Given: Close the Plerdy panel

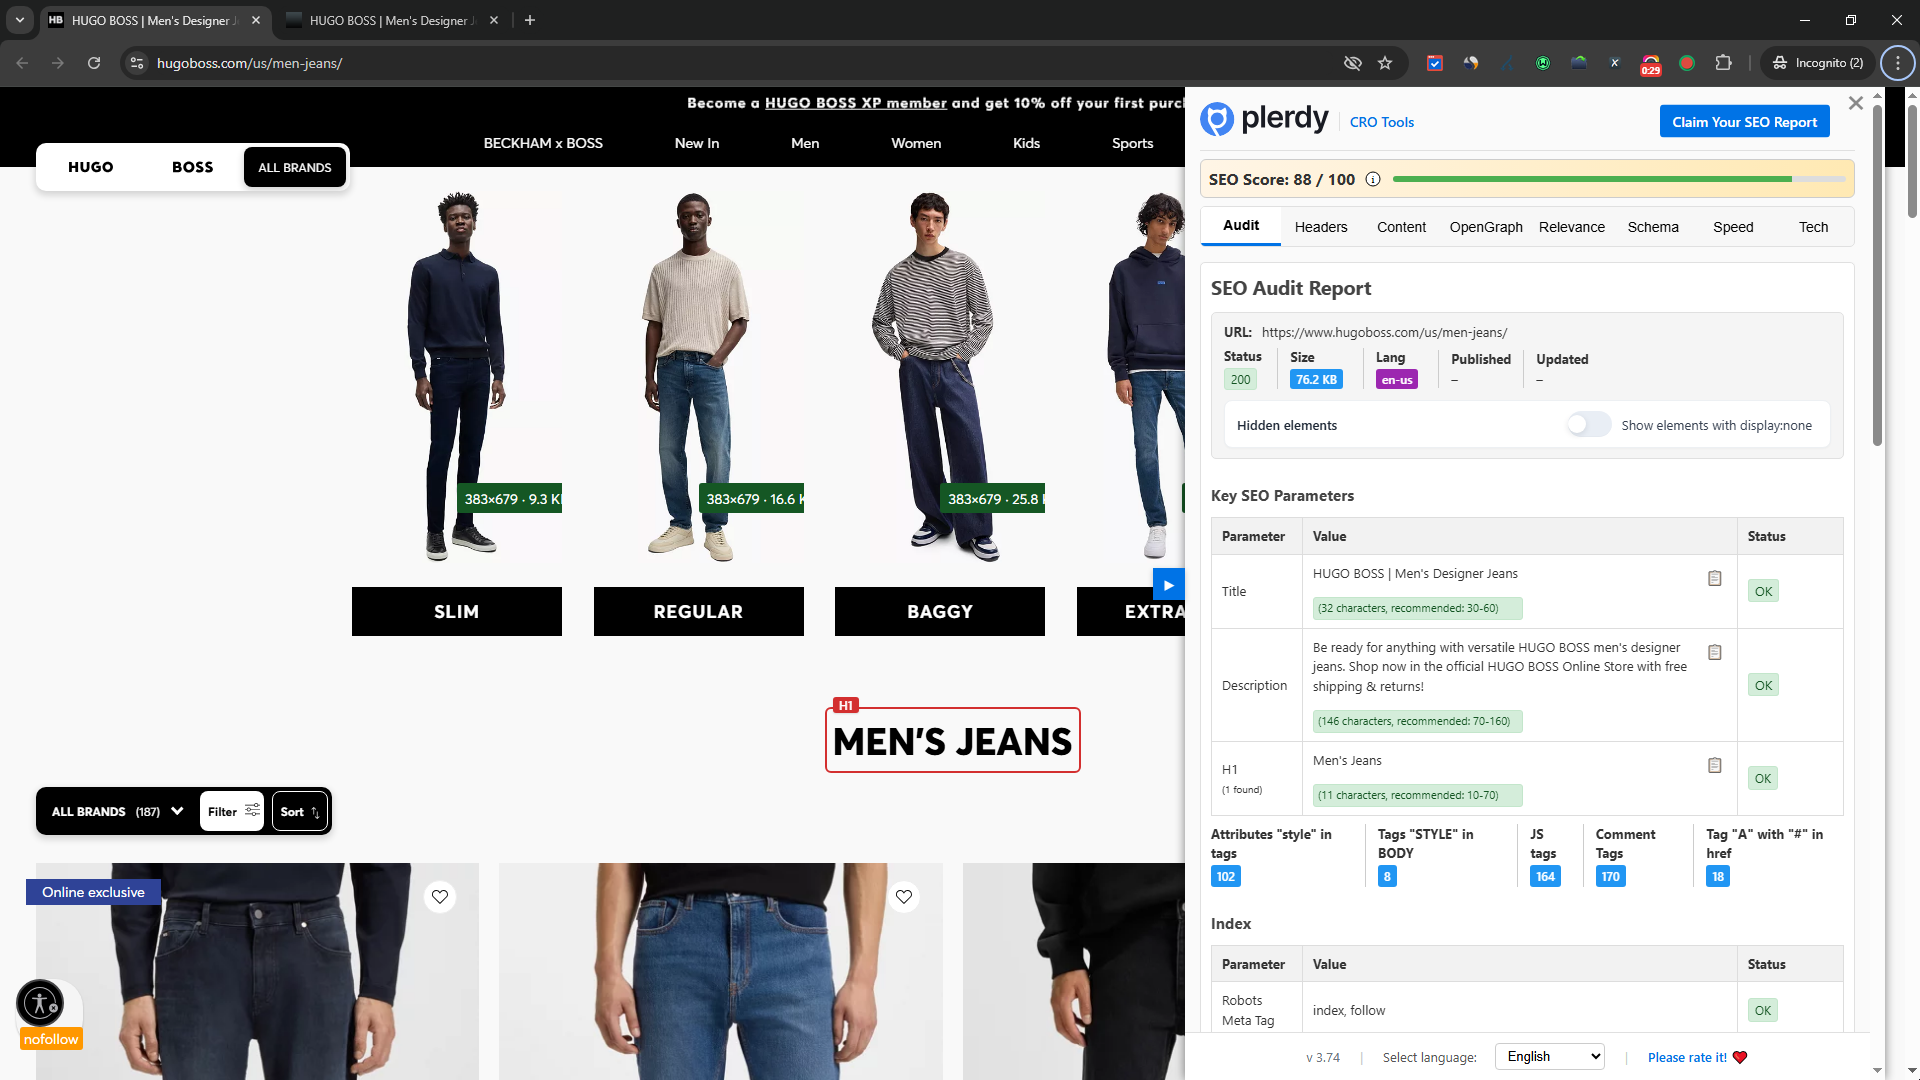Looking at the screenshot, I should pos(1855,103).
